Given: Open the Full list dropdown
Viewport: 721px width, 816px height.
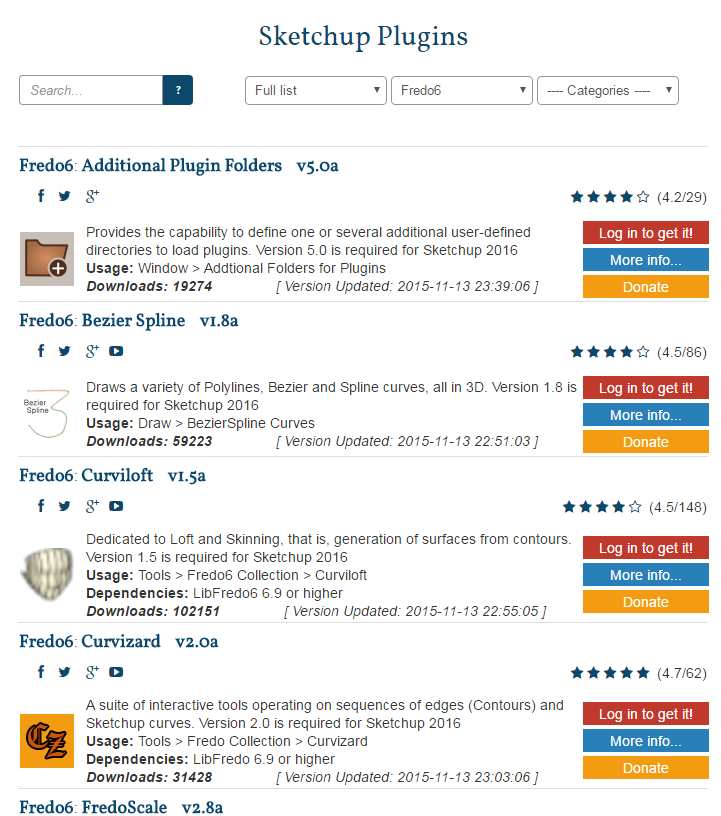Looking at the screenshot, I should pos(316,91).
